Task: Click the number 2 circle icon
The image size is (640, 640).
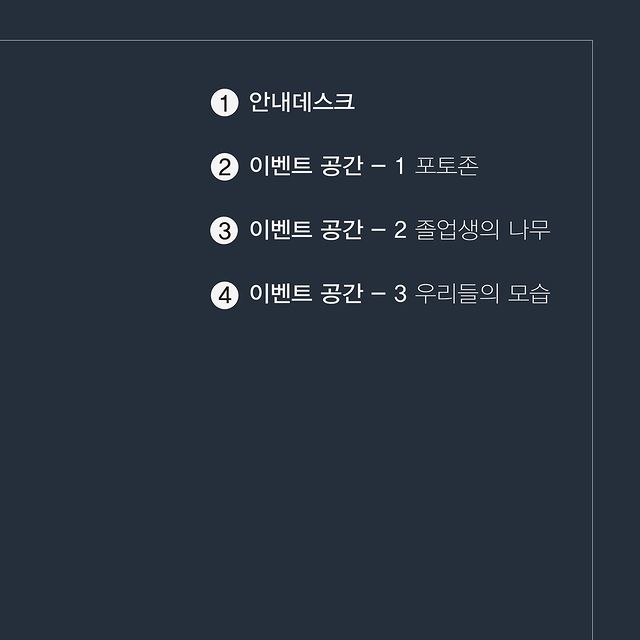Action: [x=224, y=167]
